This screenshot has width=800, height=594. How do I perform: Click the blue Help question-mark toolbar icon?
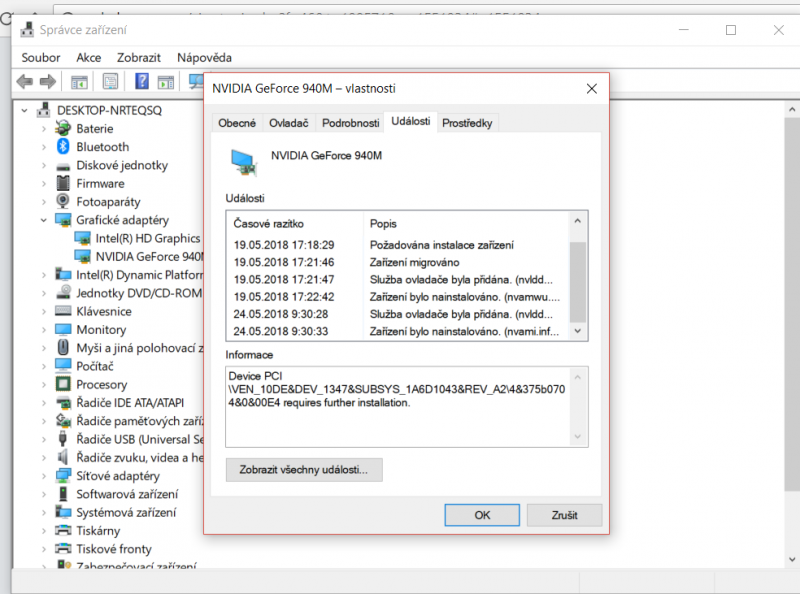[142, 81]
